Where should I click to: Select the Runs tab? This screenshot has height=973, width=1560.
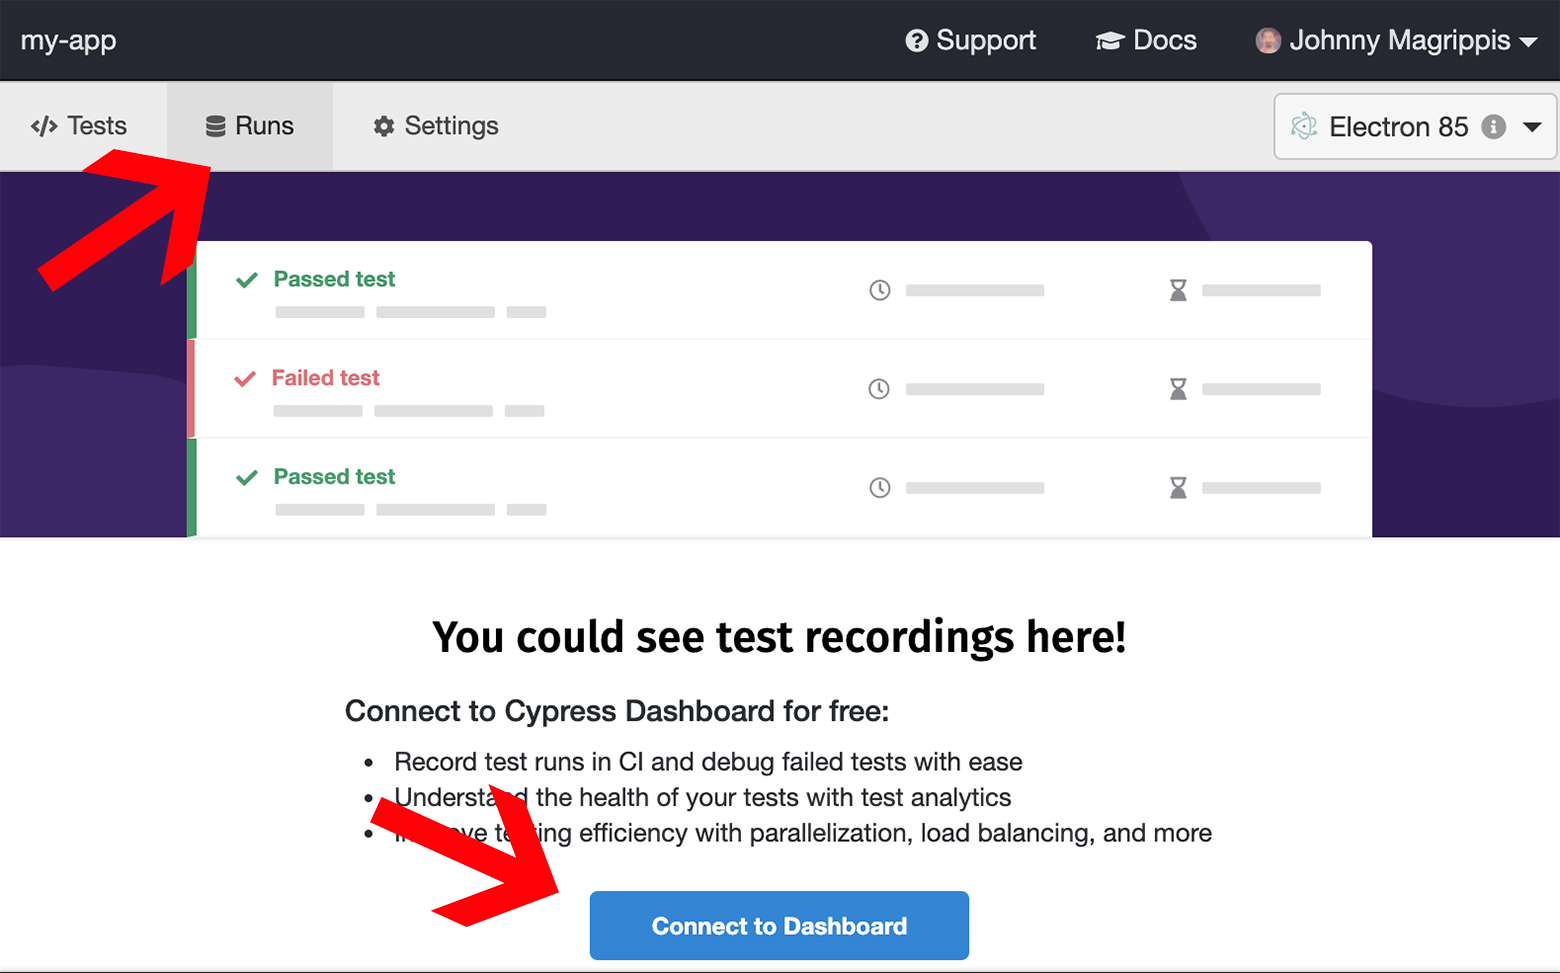(250, 126)
